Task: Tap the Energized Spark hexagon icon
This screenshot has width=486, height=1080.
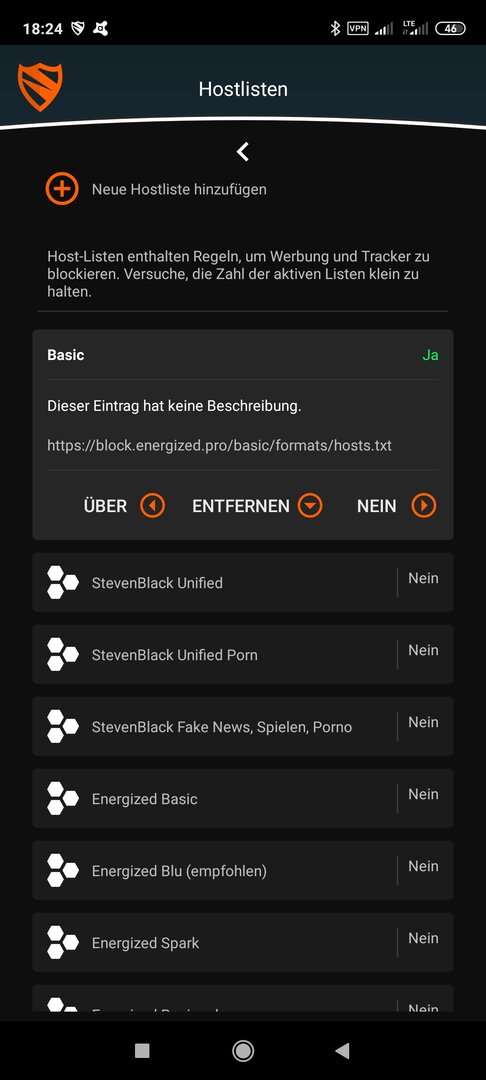Action: [62, 943]
